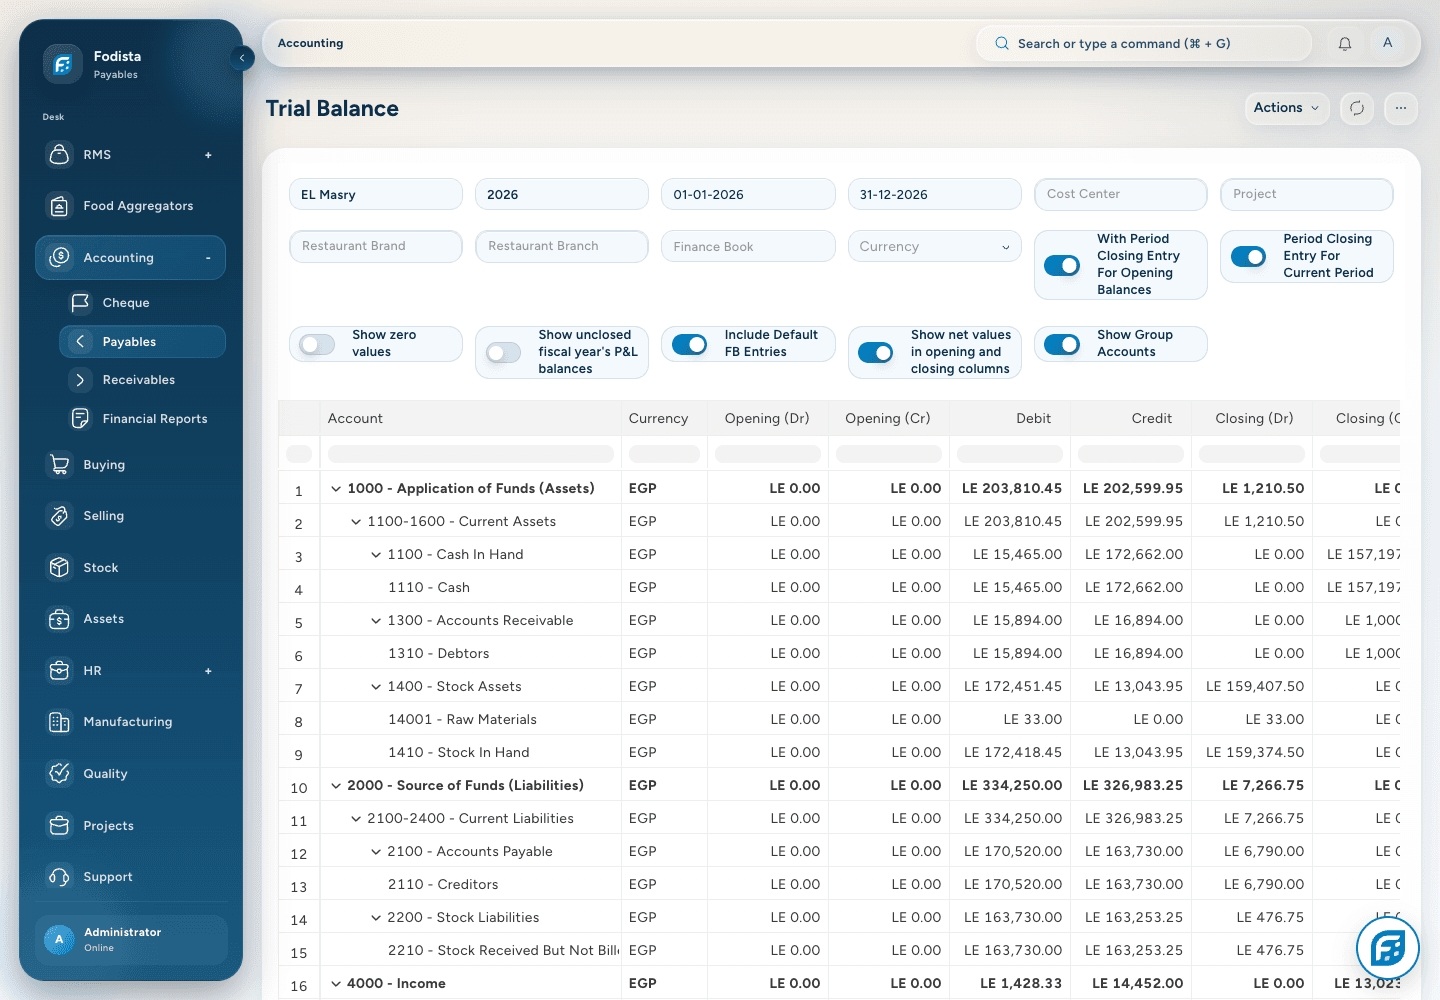
Task: Click the Financial Reports icon
Action: (80, 418)
